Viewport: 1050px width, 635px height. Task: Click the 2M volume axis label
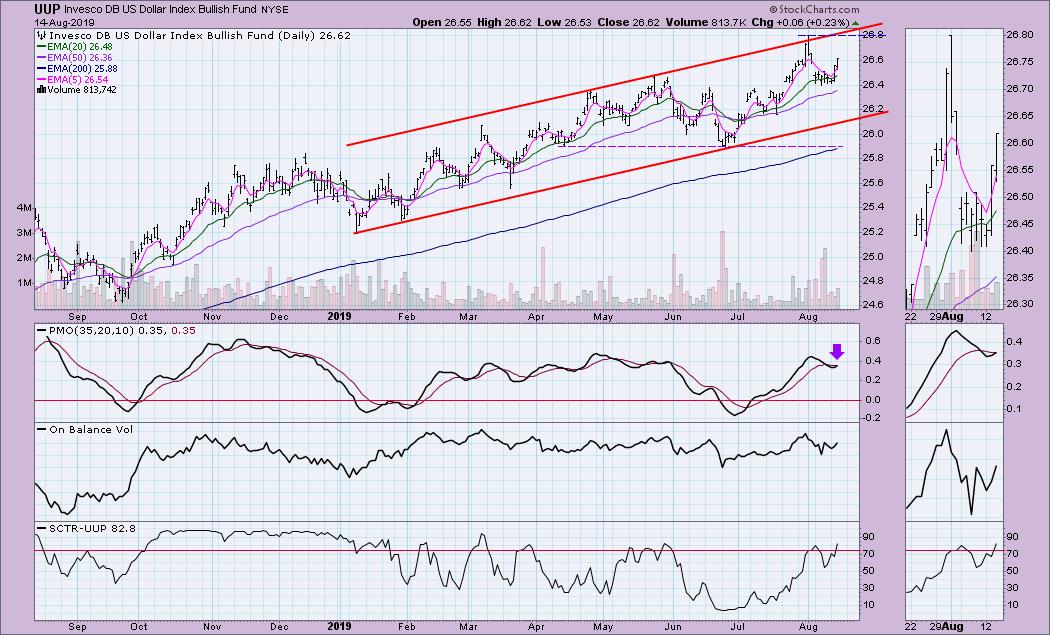[25, 258]
